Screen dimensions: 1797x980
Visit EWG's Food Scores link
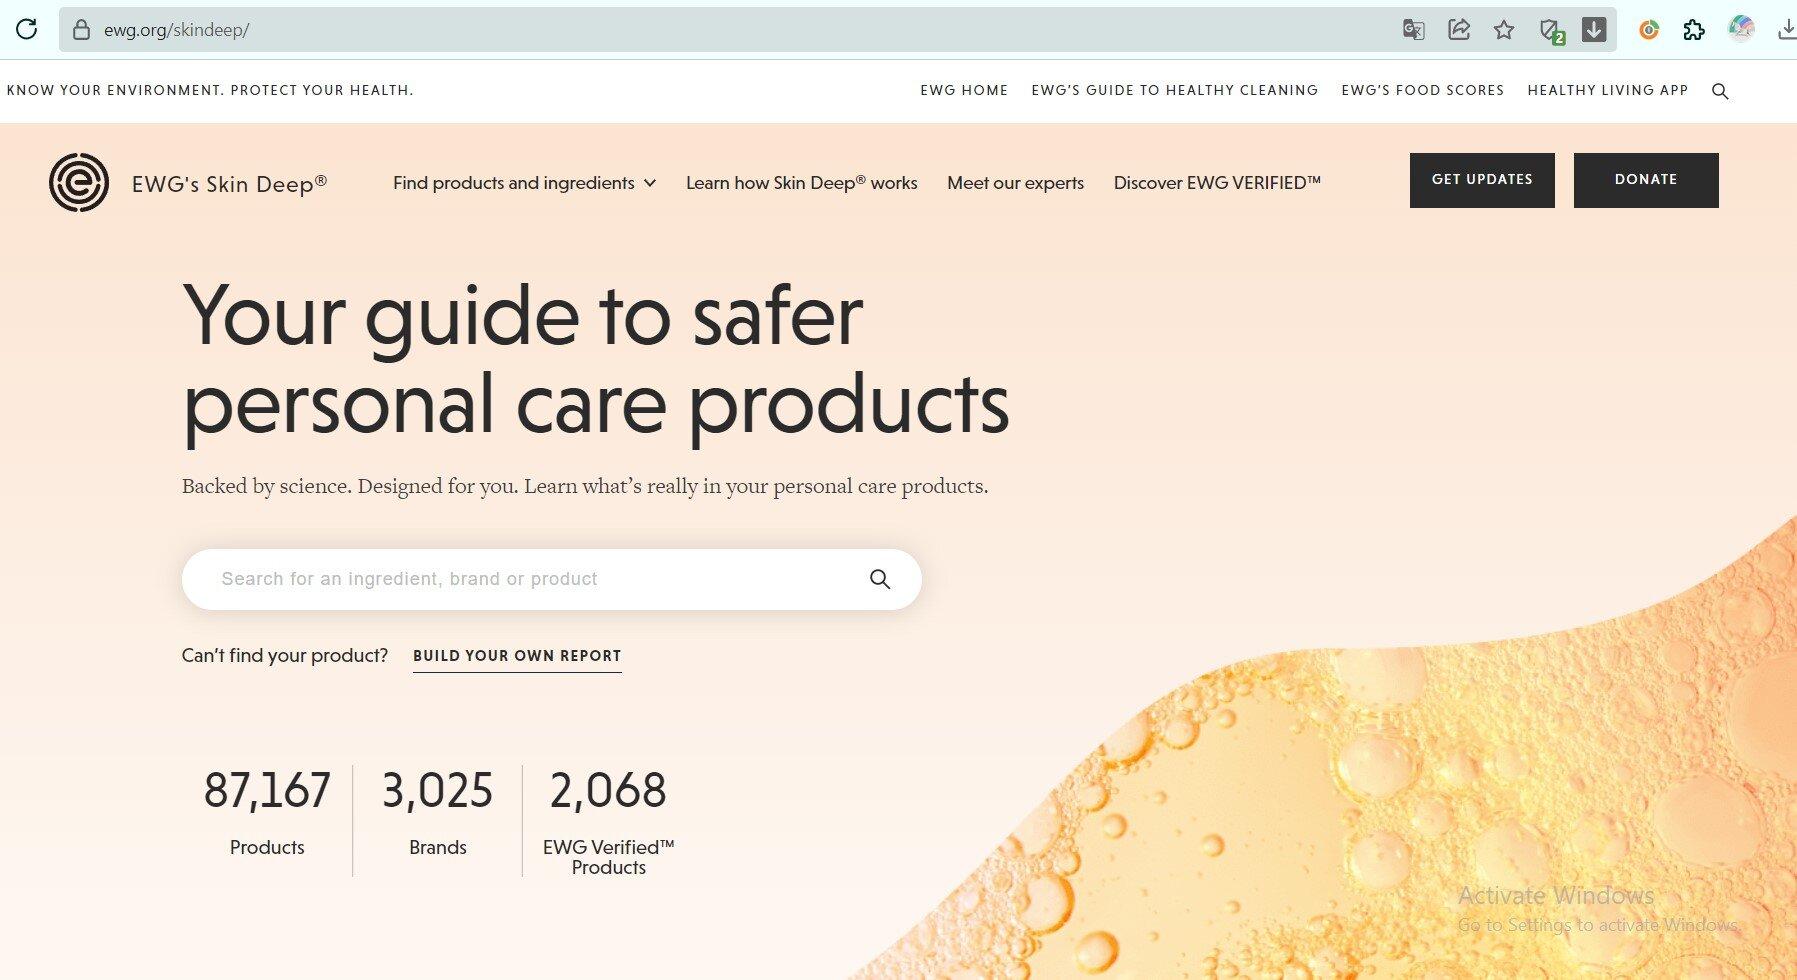pos(1422,90)
